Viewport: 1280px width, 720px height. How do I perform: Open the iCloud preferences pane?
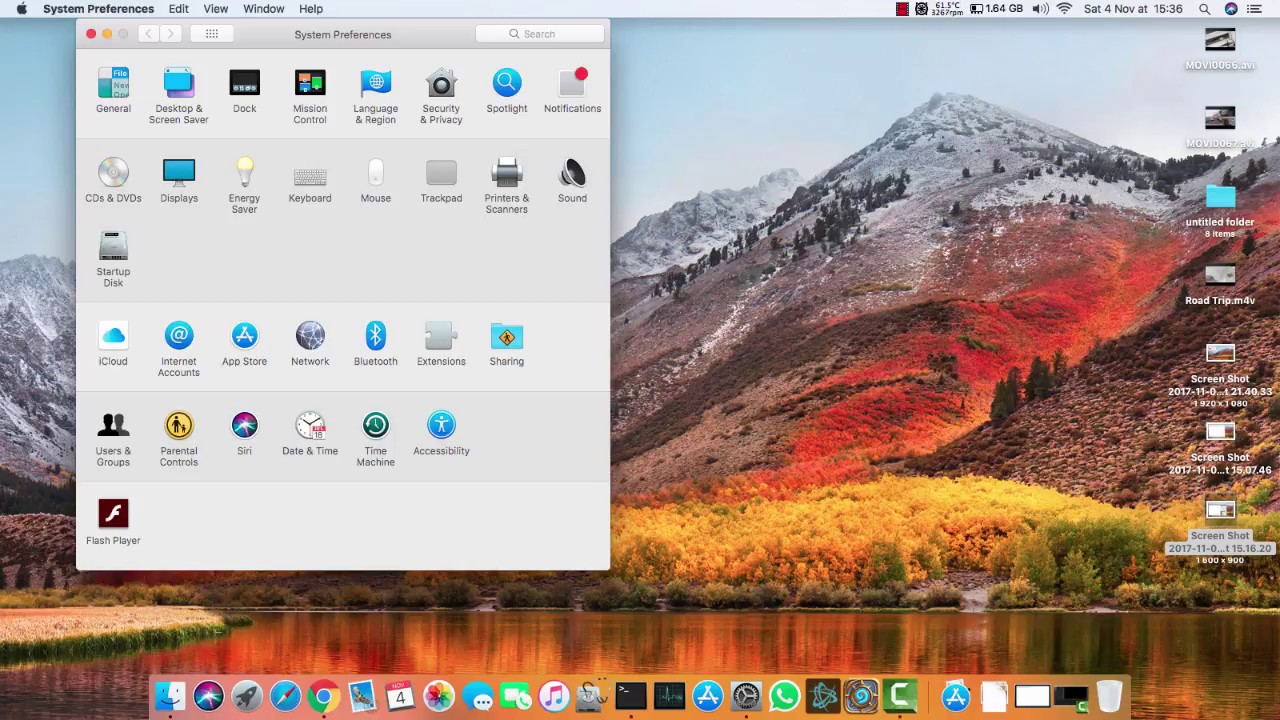pos(113,344)
